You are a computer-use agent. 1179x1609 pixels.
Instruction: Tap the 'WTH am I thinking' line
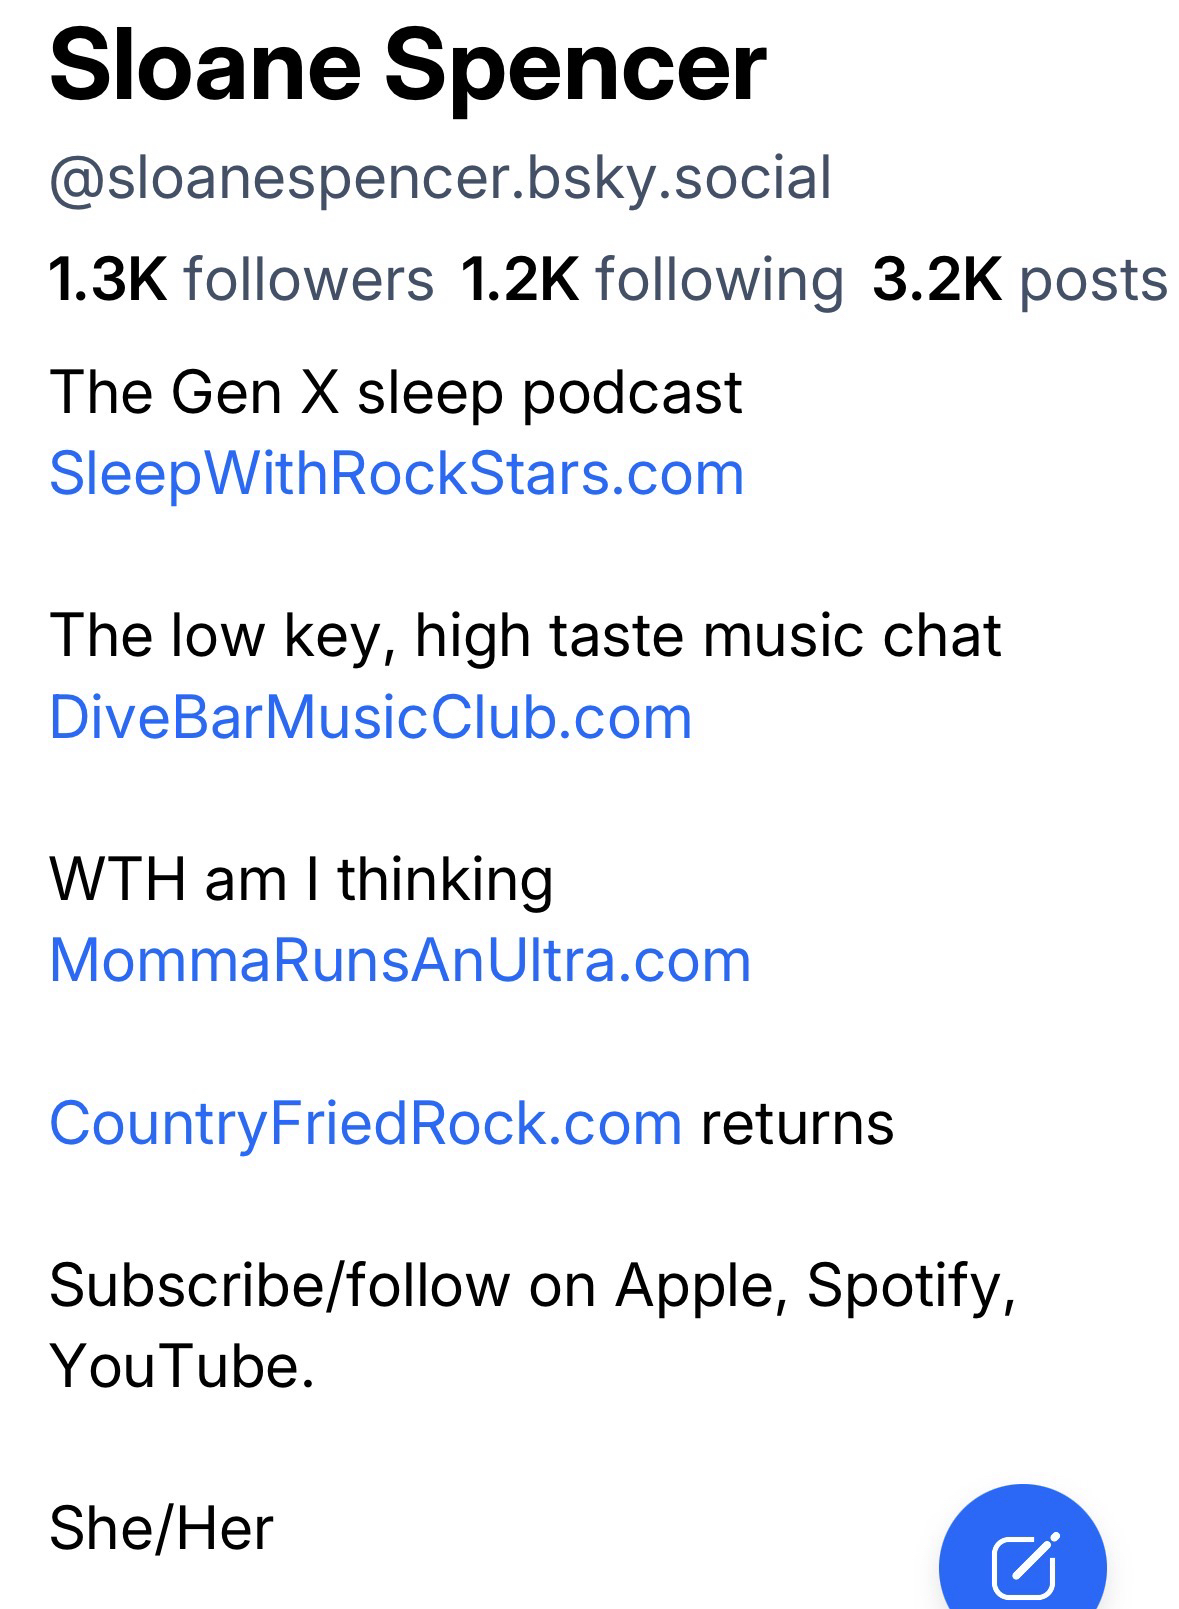click(x=300, y=879)
